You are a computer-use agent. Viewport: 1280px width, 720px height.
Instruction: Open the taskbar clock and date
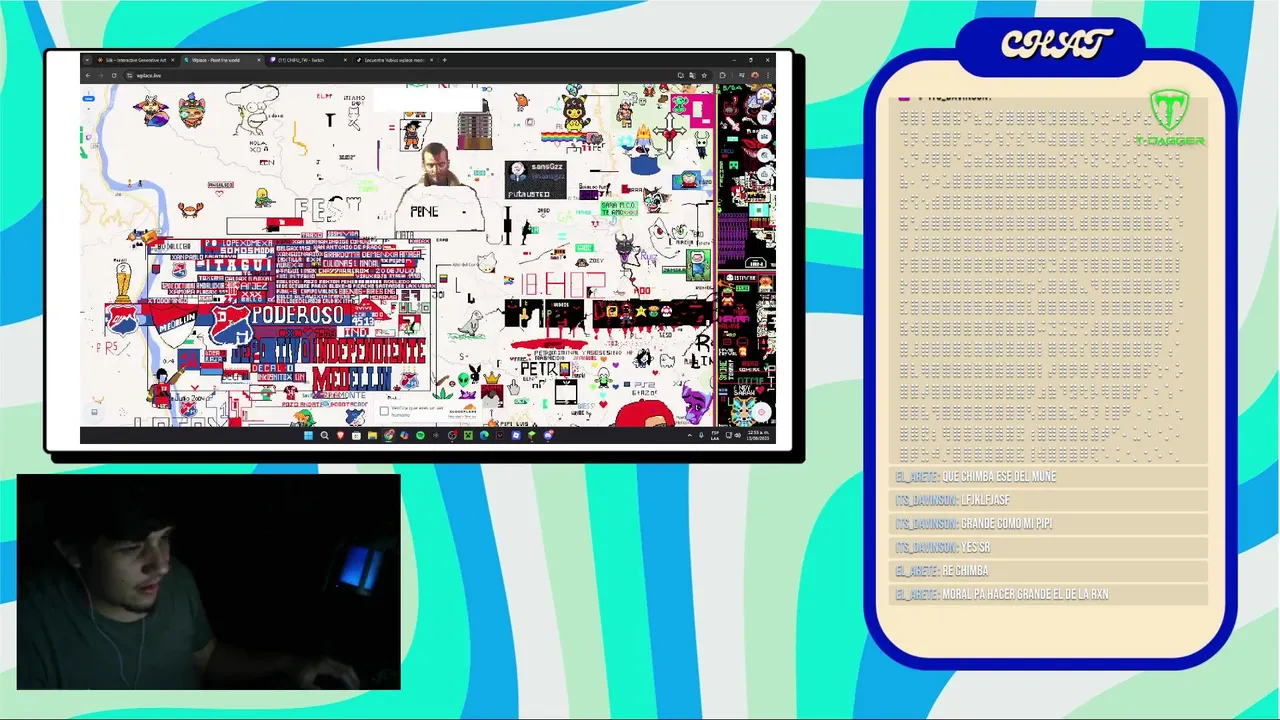tap(757, 436)
